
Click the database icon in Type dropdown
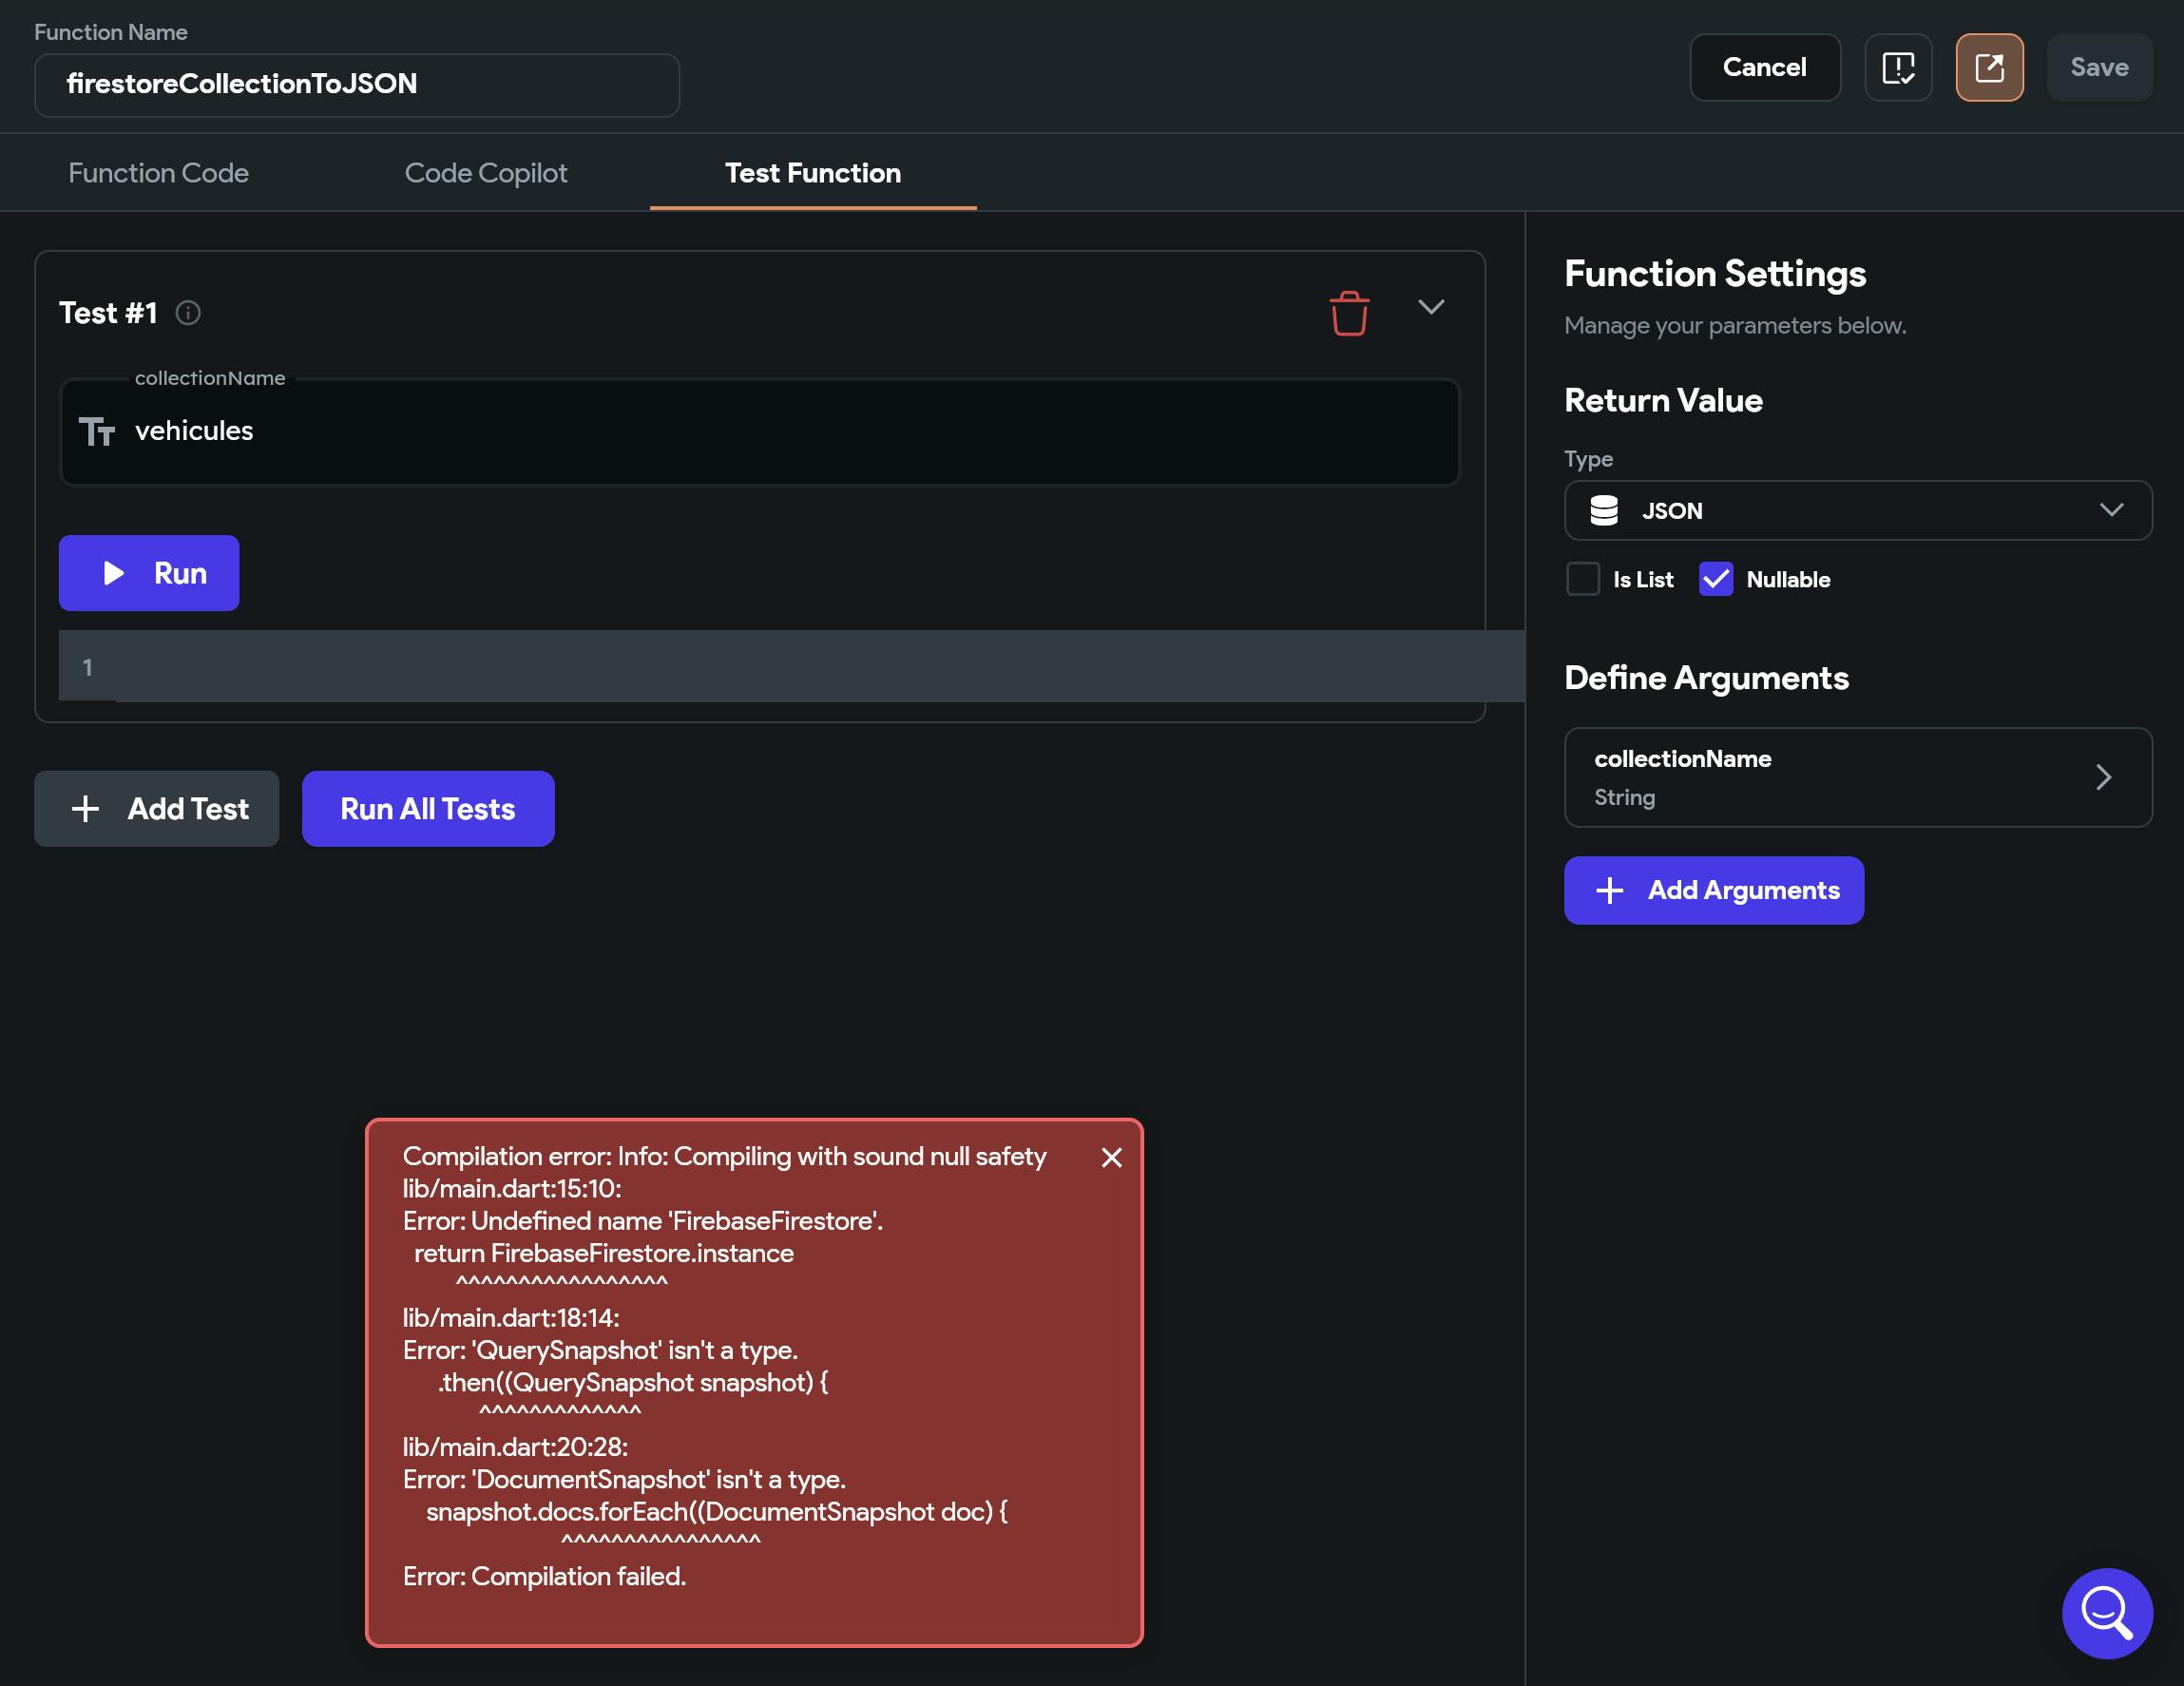1603,511
